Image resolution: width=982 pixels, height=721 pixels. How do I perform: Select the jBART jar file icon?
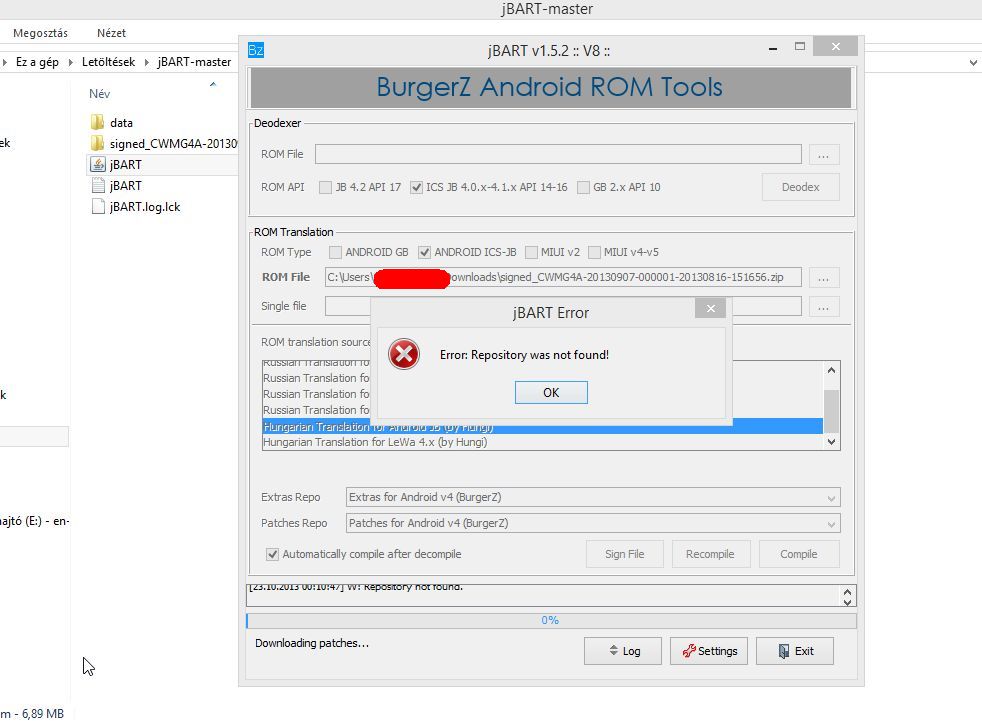point(98,165)
